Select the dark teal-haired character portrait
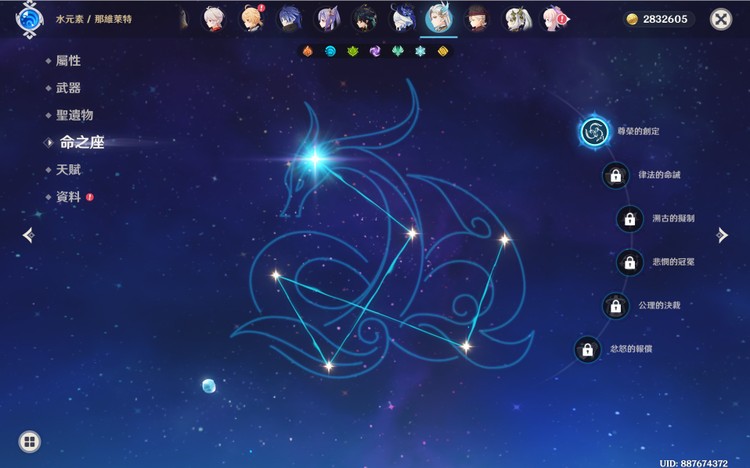The height and width of the screenshot is (468, 750). click(364, 19)
